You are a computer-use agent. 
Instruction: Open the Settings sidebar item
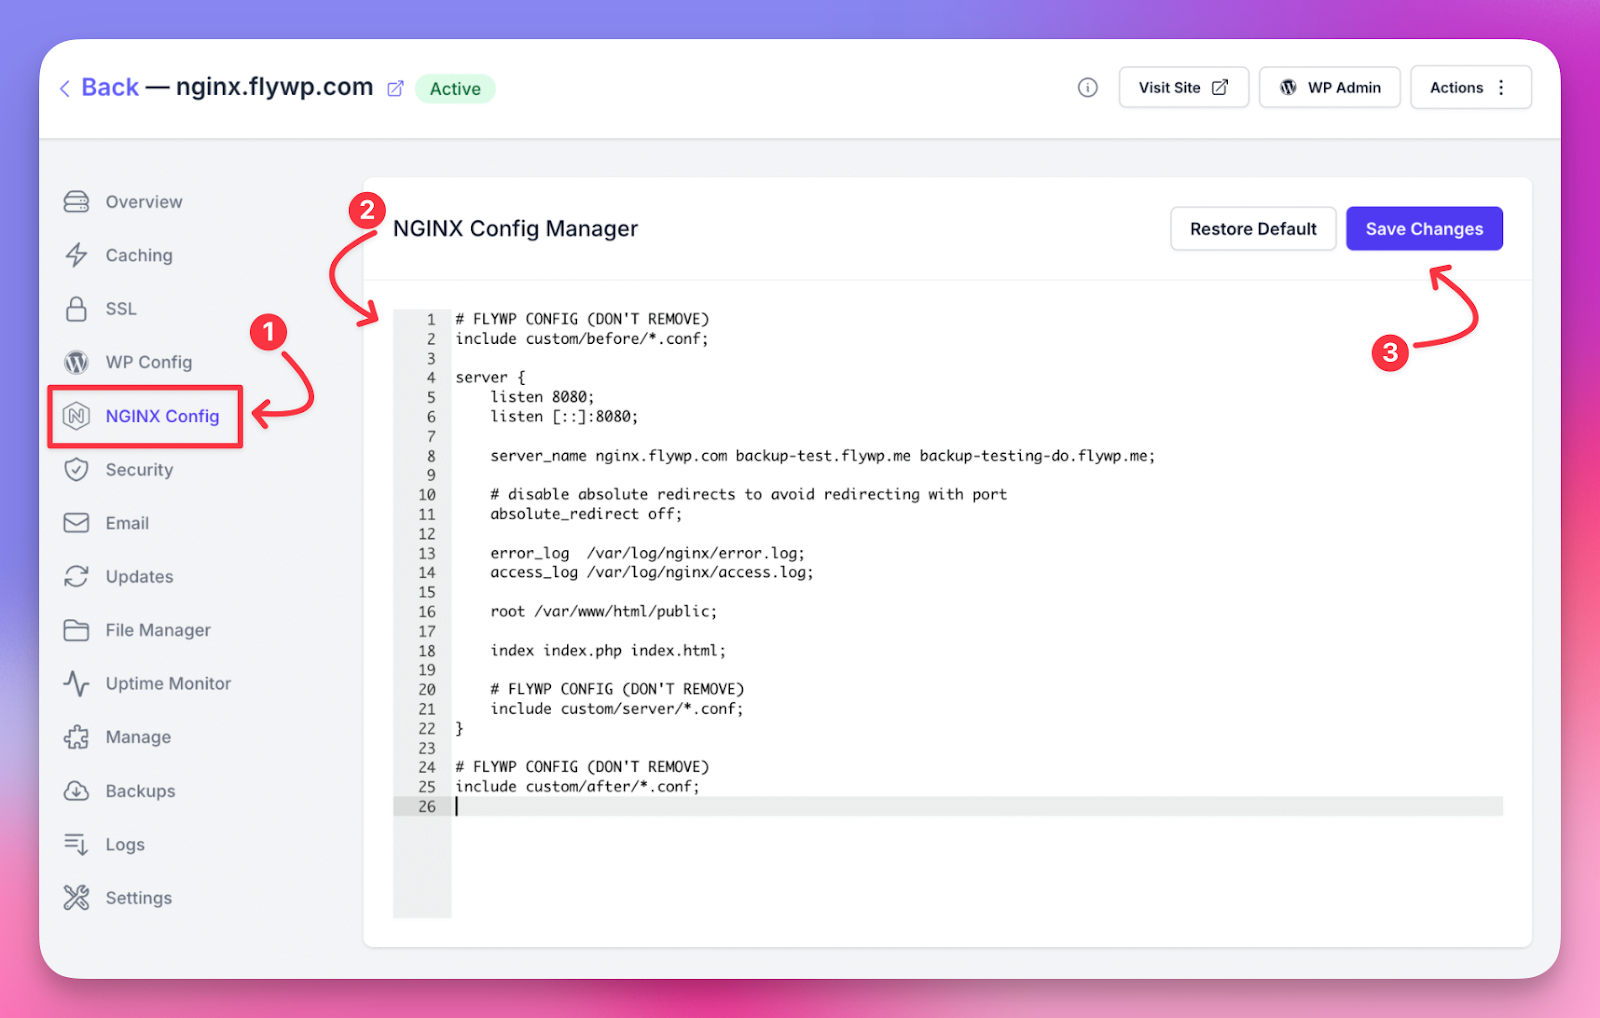(139, 898)
